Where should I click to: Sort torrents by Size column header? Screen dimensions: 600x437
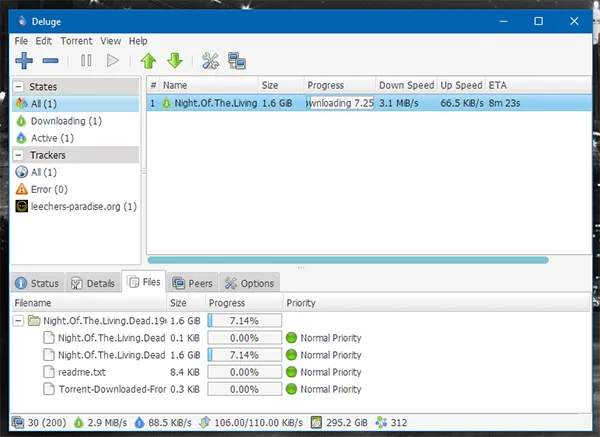281,85
